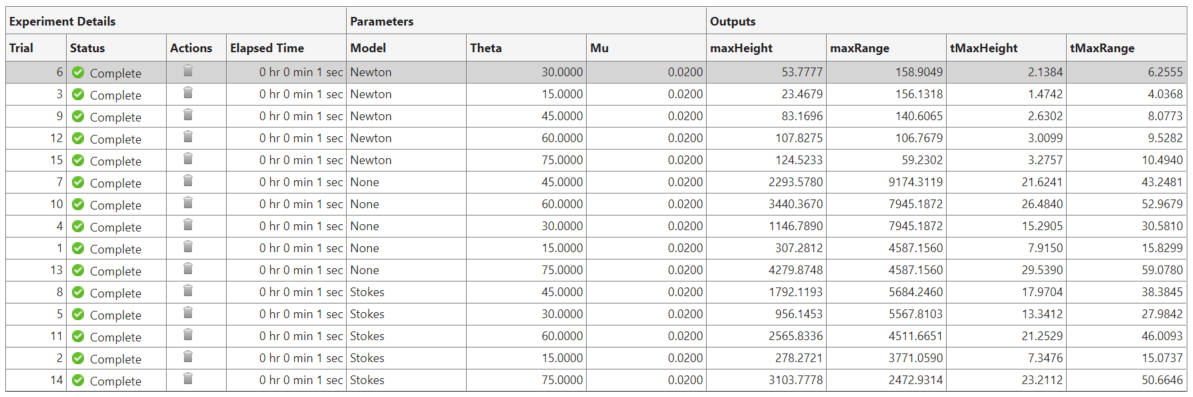Click the green Complete checkmark on trial 1
1193x397 pixels.
78,249
